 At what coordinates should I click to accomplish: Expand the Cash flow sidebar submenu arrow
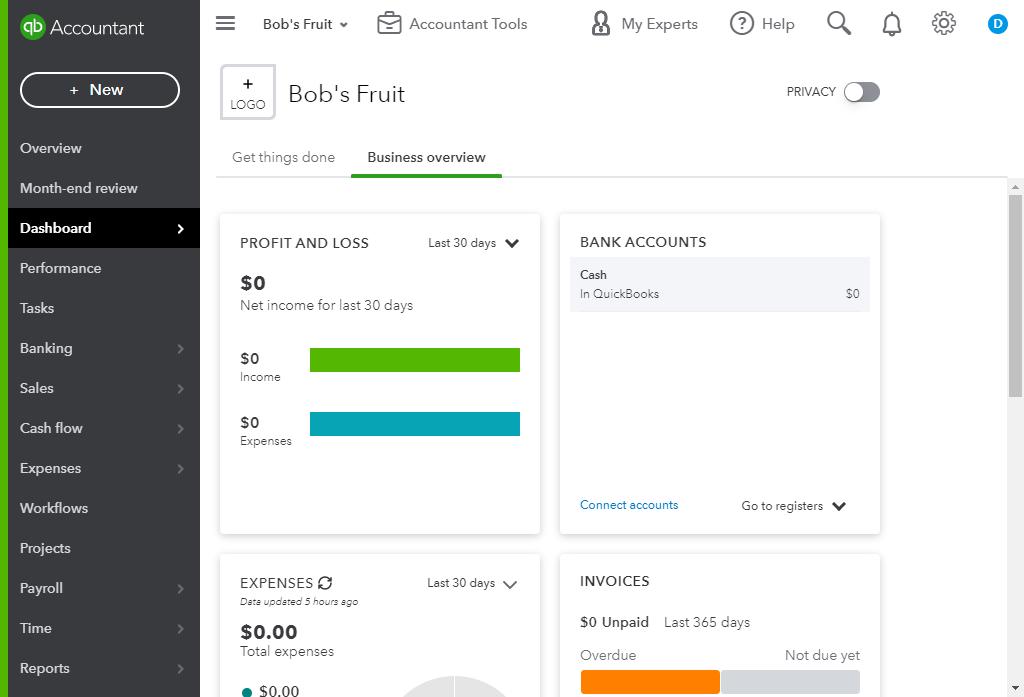coord(180,429)
